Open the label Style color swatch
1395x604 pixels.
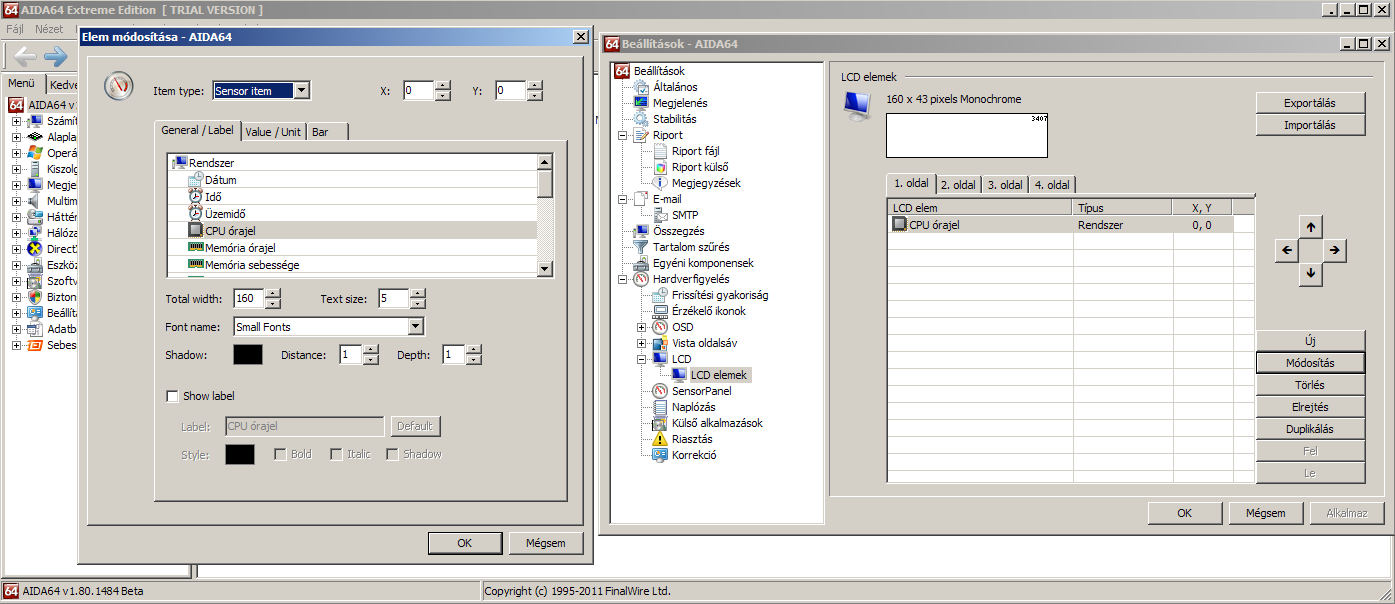click(x=240, y=455)
